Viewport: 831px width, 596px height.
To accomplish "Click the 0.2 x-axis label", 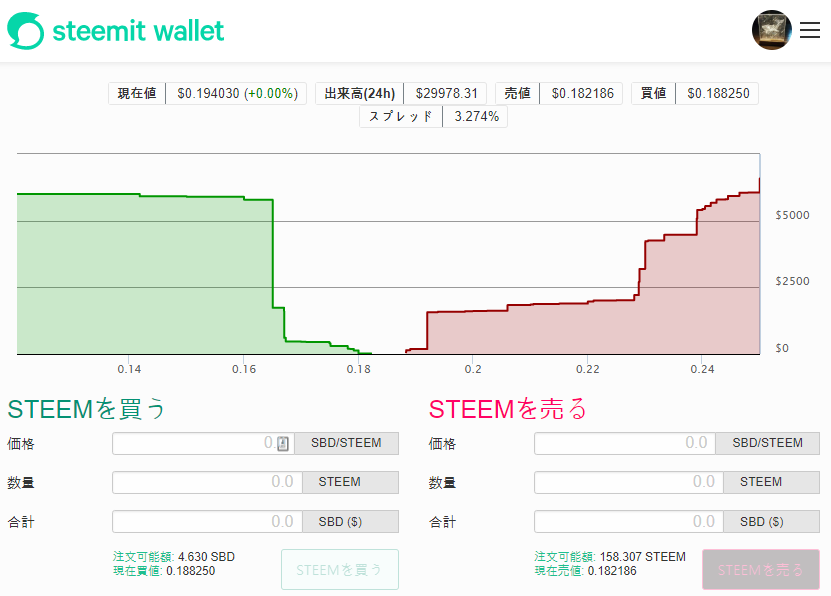I will click(473, 369).
